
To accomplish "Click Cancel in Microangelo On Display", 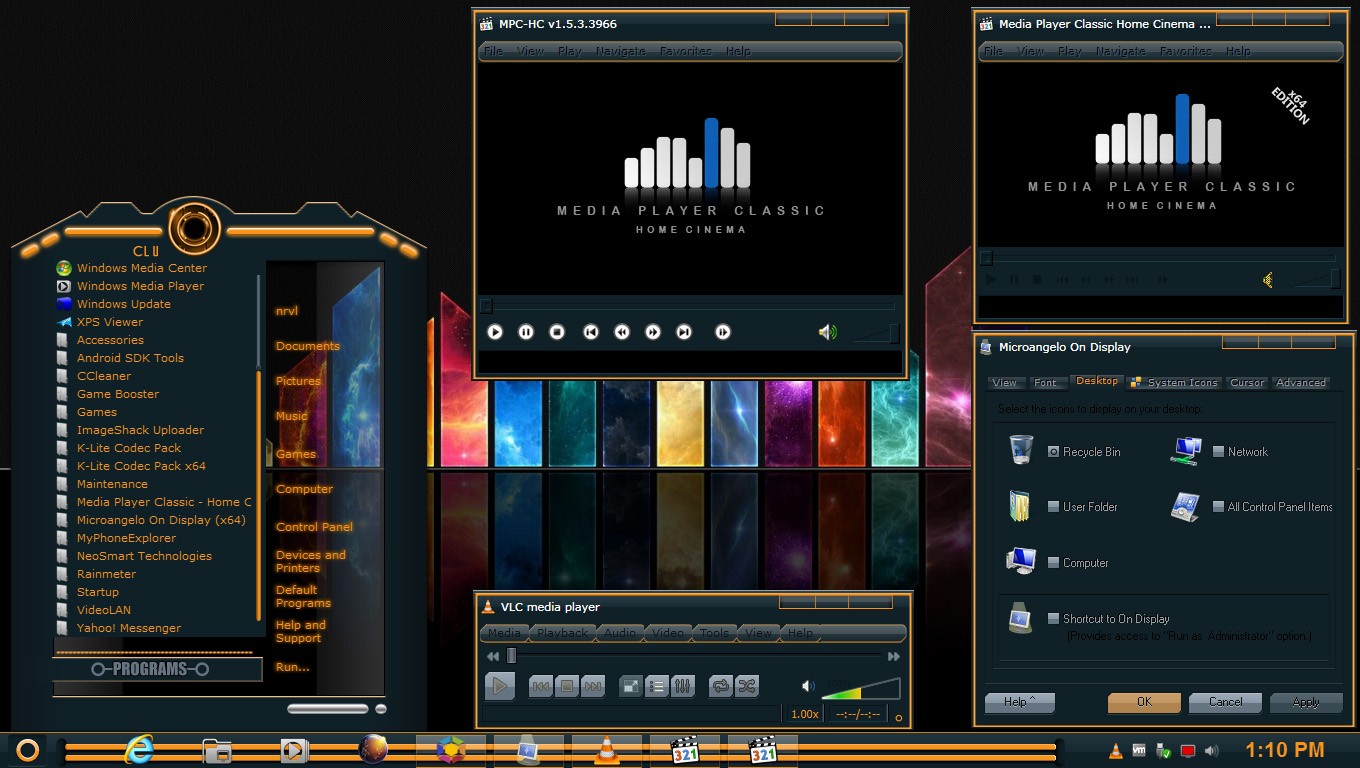I will coord(1225,702).
